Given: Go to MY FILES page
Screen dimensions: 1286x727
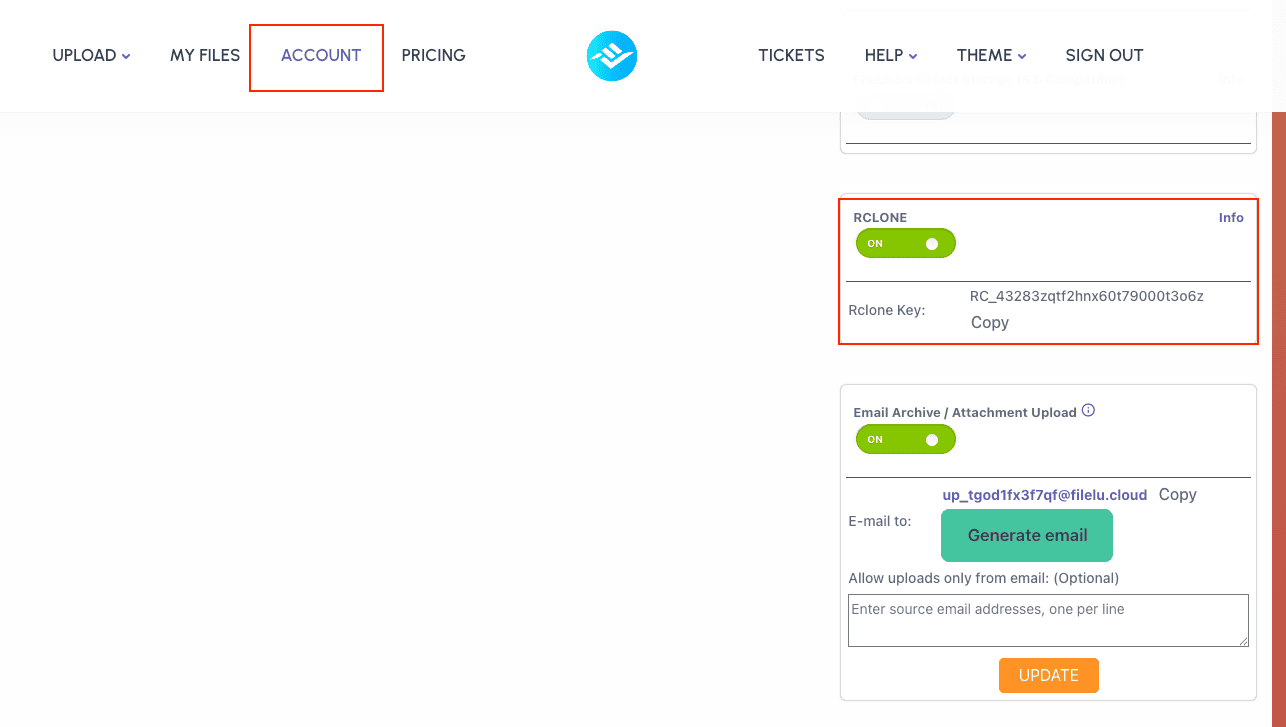Looking at the screenshot, I should click(x=205, y=56).
